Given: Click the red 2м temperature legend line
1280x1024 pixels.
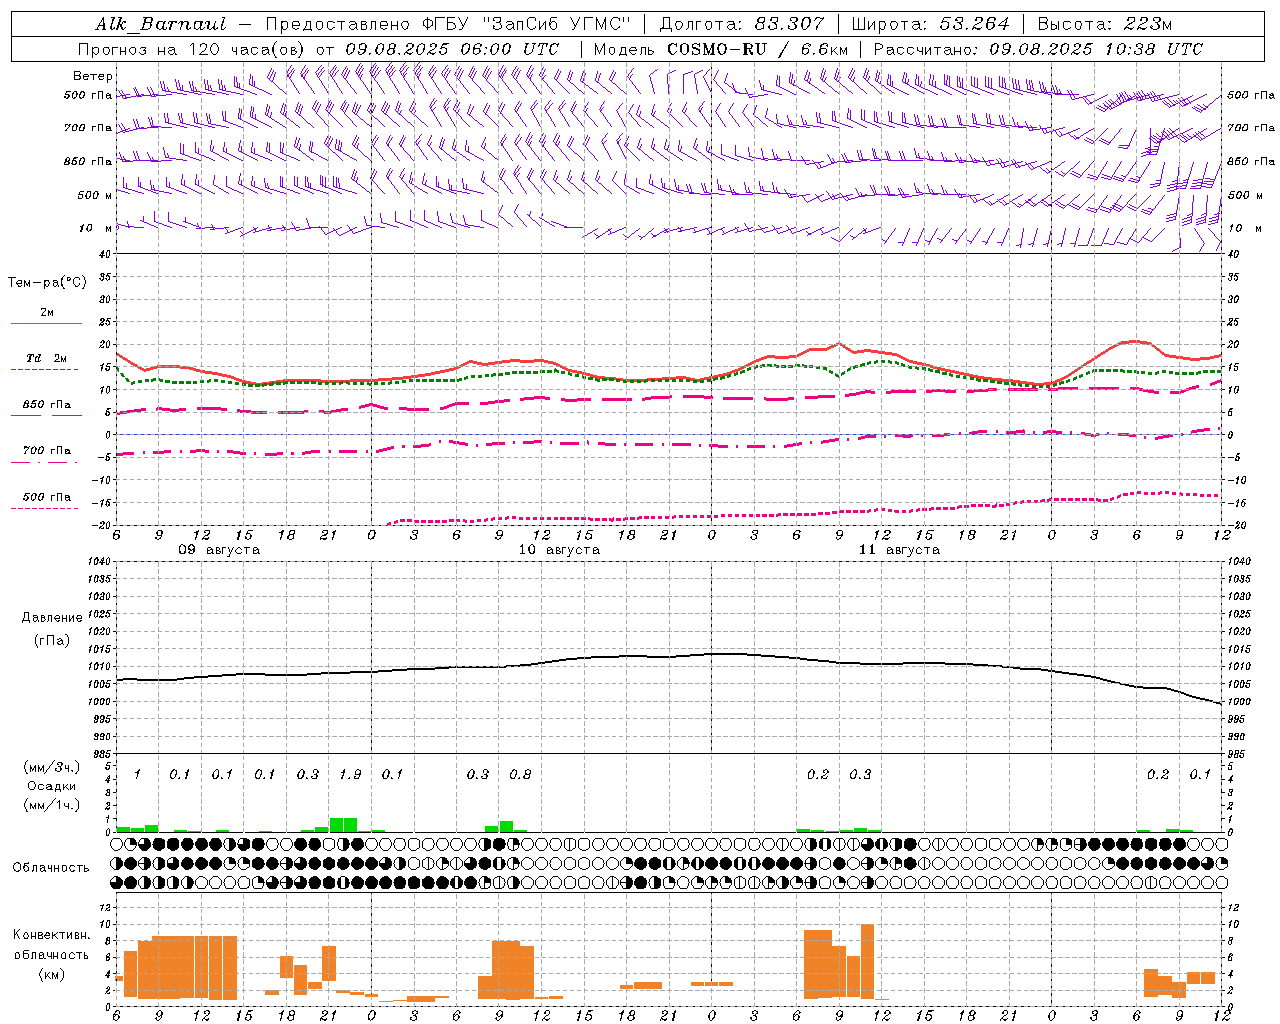Looking at the screenshot, I should (46, 323).
